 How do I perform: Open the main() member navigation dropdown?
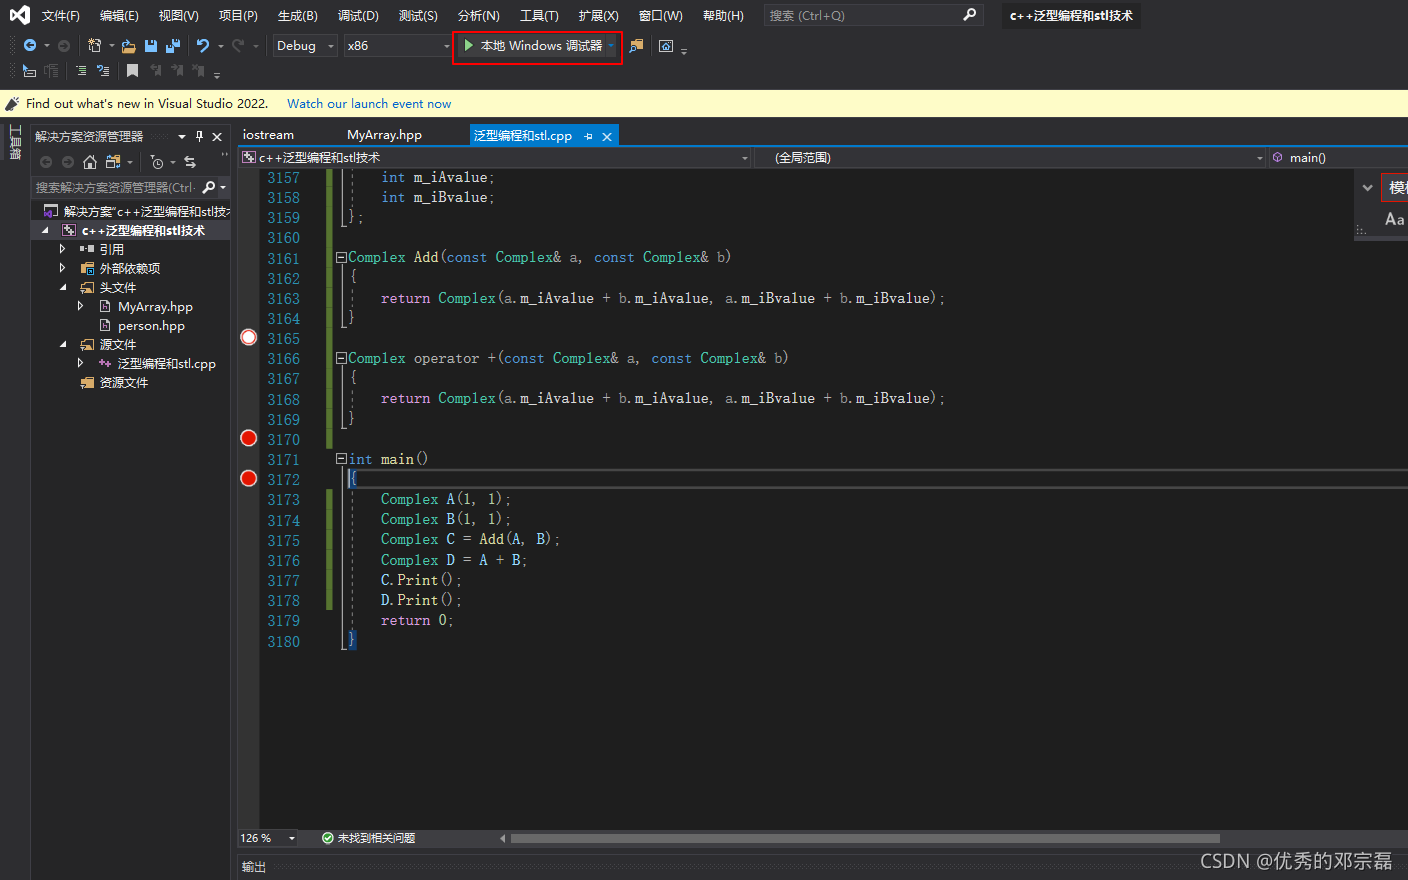coord(1338,157)
